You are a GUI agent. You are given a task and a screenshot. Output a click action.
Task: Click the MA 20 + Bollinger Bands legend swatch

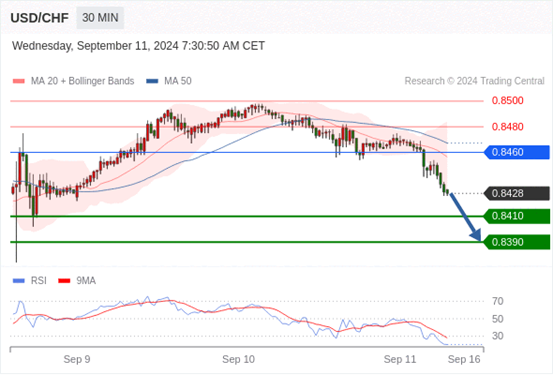coord(19,81)
